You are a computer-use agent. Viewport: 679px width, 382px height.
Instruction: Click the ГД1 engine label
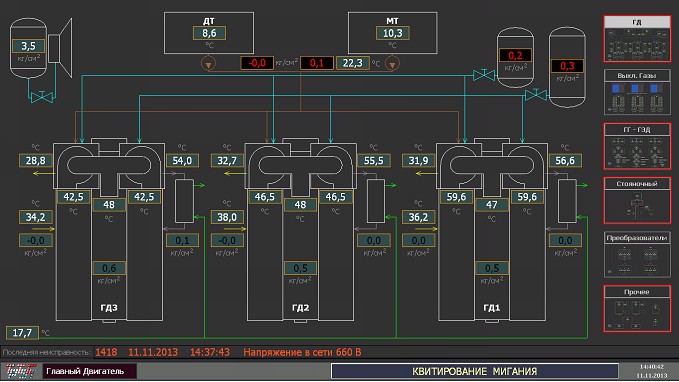(491, 308)
